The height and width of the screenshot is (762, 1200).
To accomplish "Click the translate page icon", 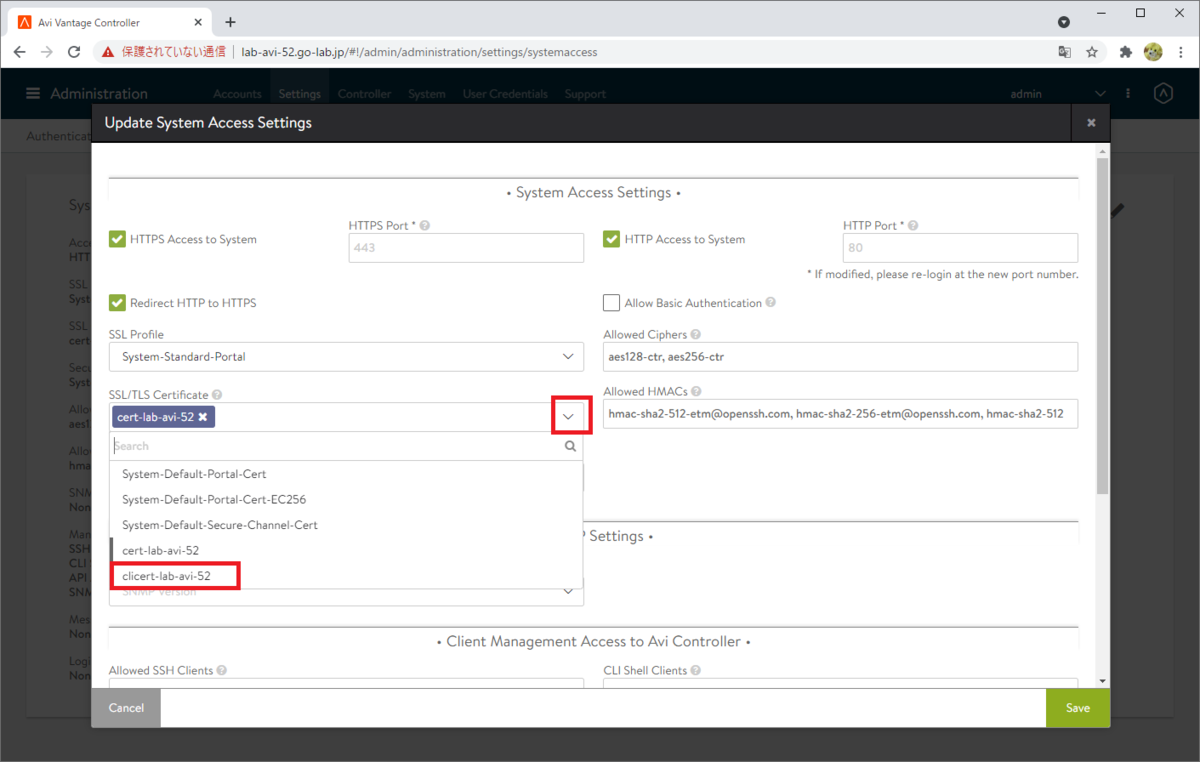I will coord(1065,52).
